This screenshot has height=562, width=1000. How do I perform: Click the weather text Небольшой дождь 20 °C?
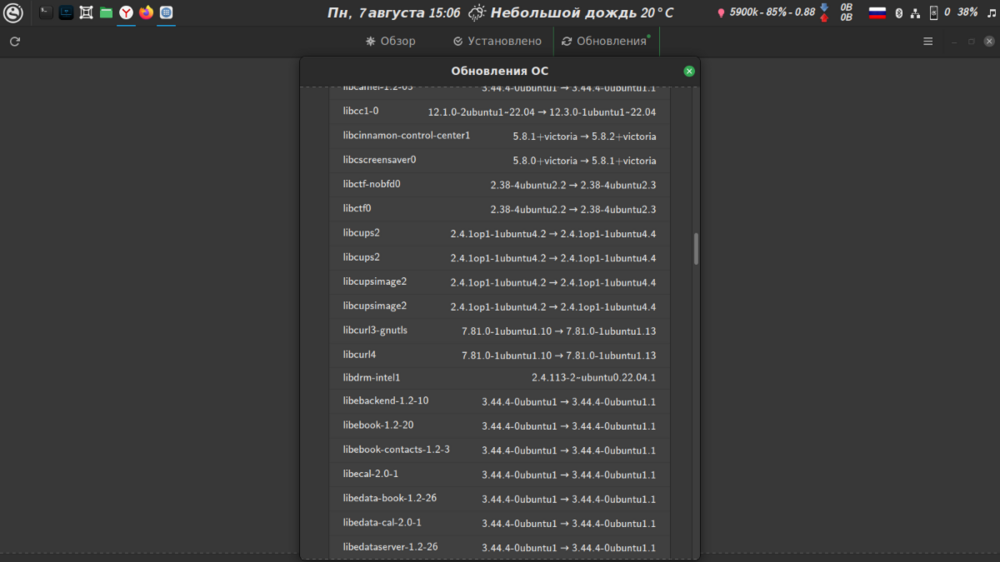point(582,13)
